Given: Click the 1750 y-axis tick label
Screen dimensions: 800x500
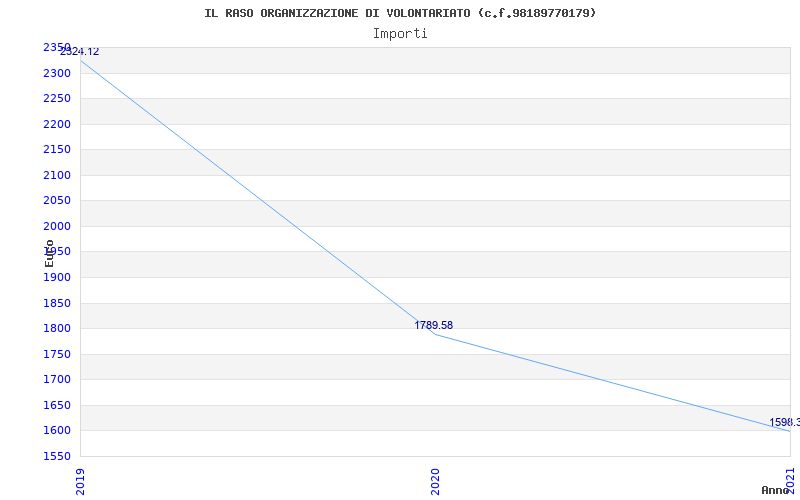Looking at the screenshot, I should (57, 355).
